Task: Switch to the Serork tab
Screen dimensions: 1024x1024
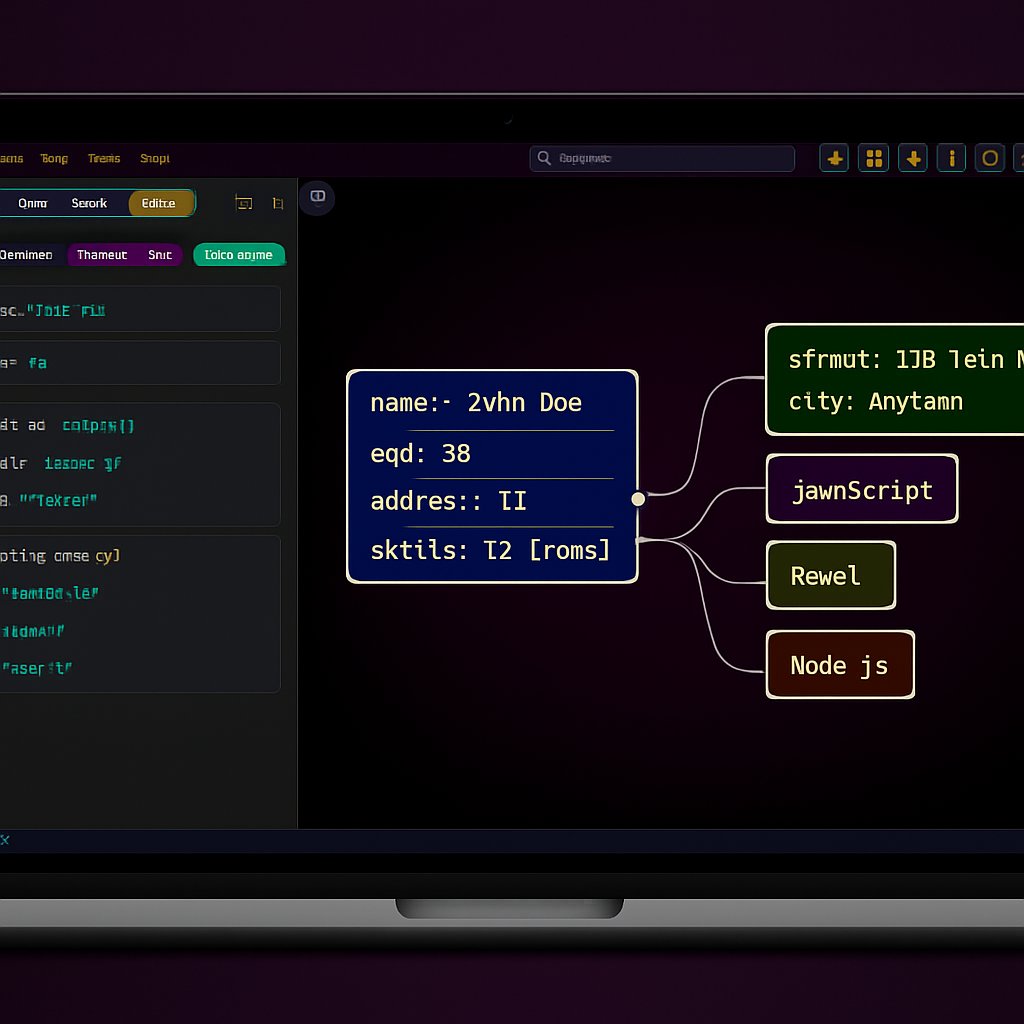Action: (89, 203)
